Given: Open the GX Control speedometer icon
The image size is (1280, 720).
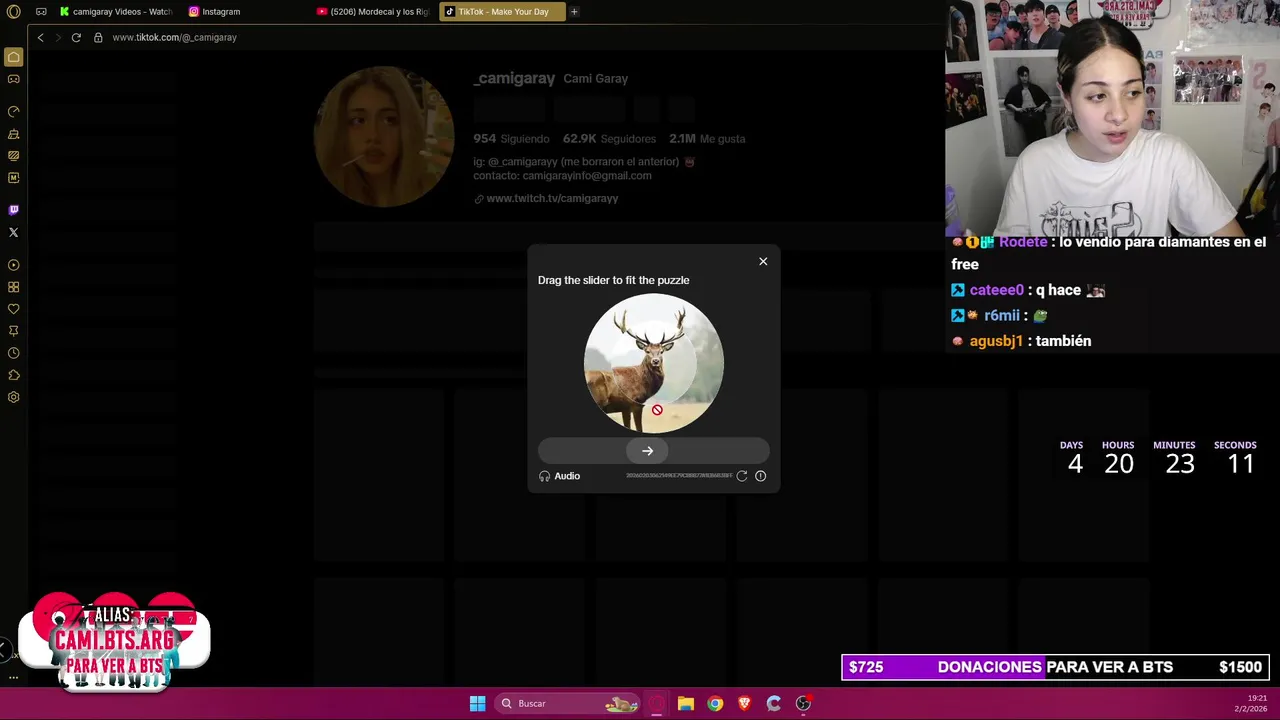Looking at the screenshot, I should click(x=13, y=111).
